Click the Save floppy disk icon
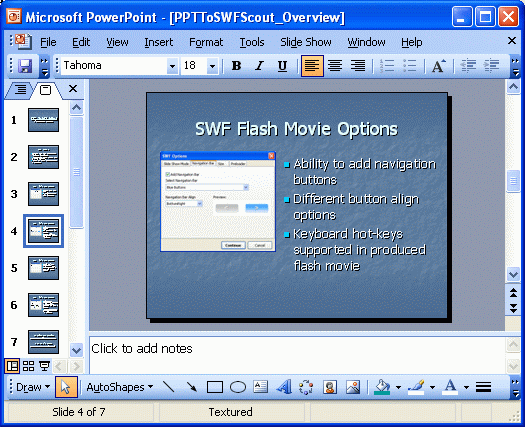This screenshot has width=525, height=427. pos(25,66)
